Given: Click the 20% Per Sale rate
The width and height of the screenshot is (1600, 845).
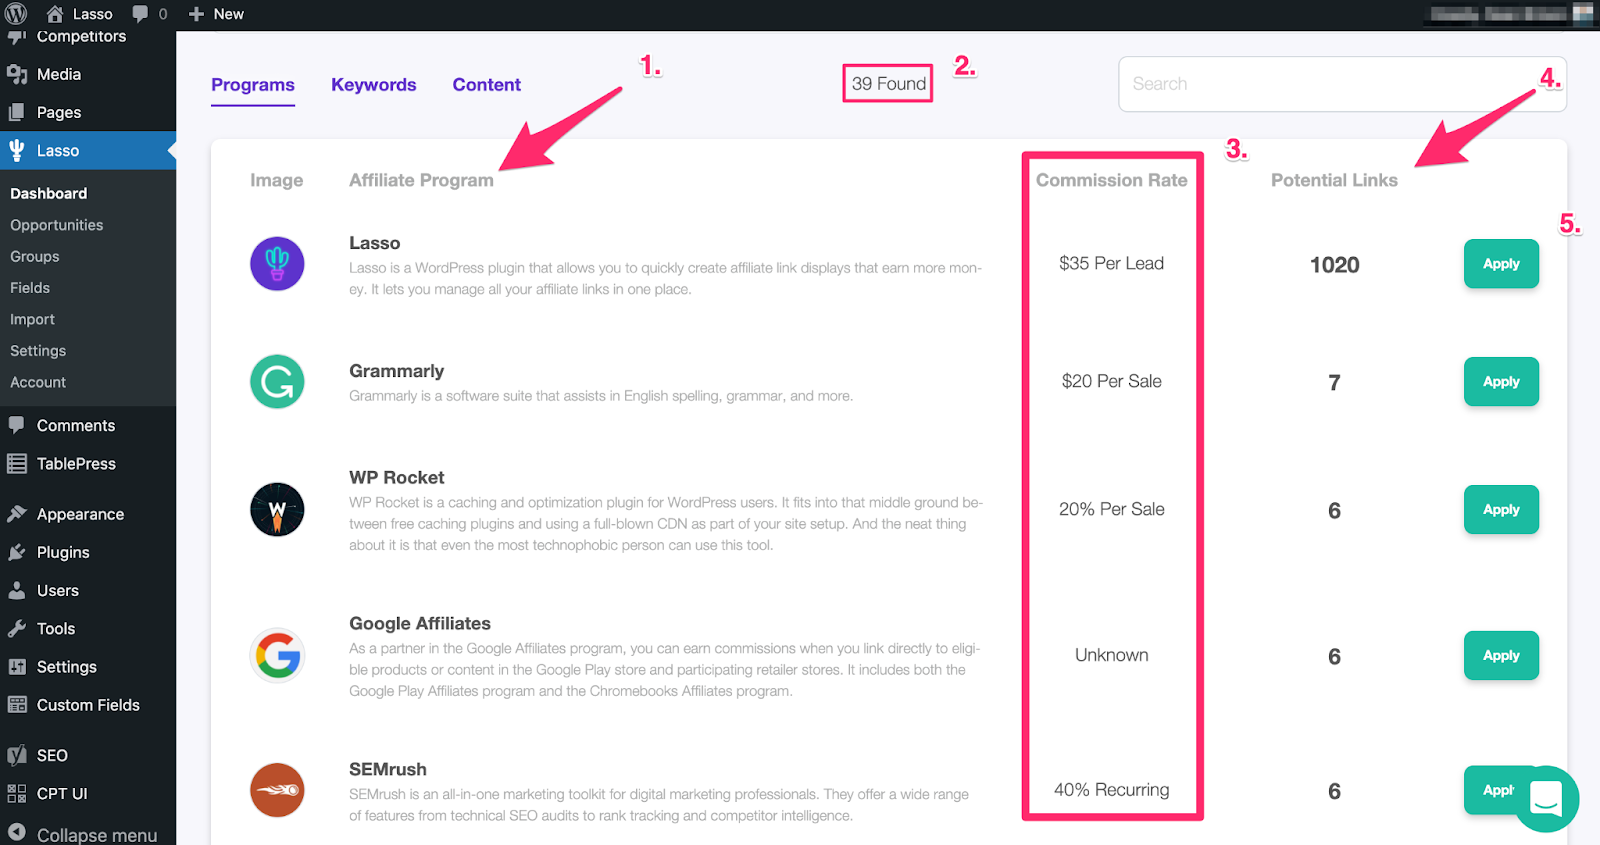Looking at the screenshot, I should click(1112, 510).
